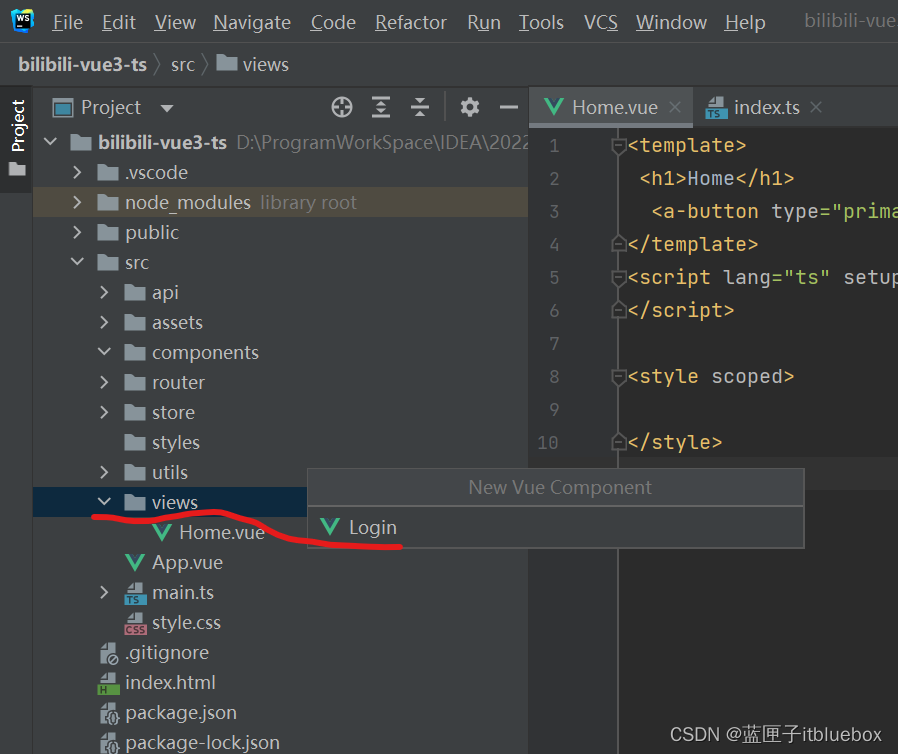The height and width of the screenshot is (754, 898).
Task: Expand the public folder
Action: coord(77,232)
